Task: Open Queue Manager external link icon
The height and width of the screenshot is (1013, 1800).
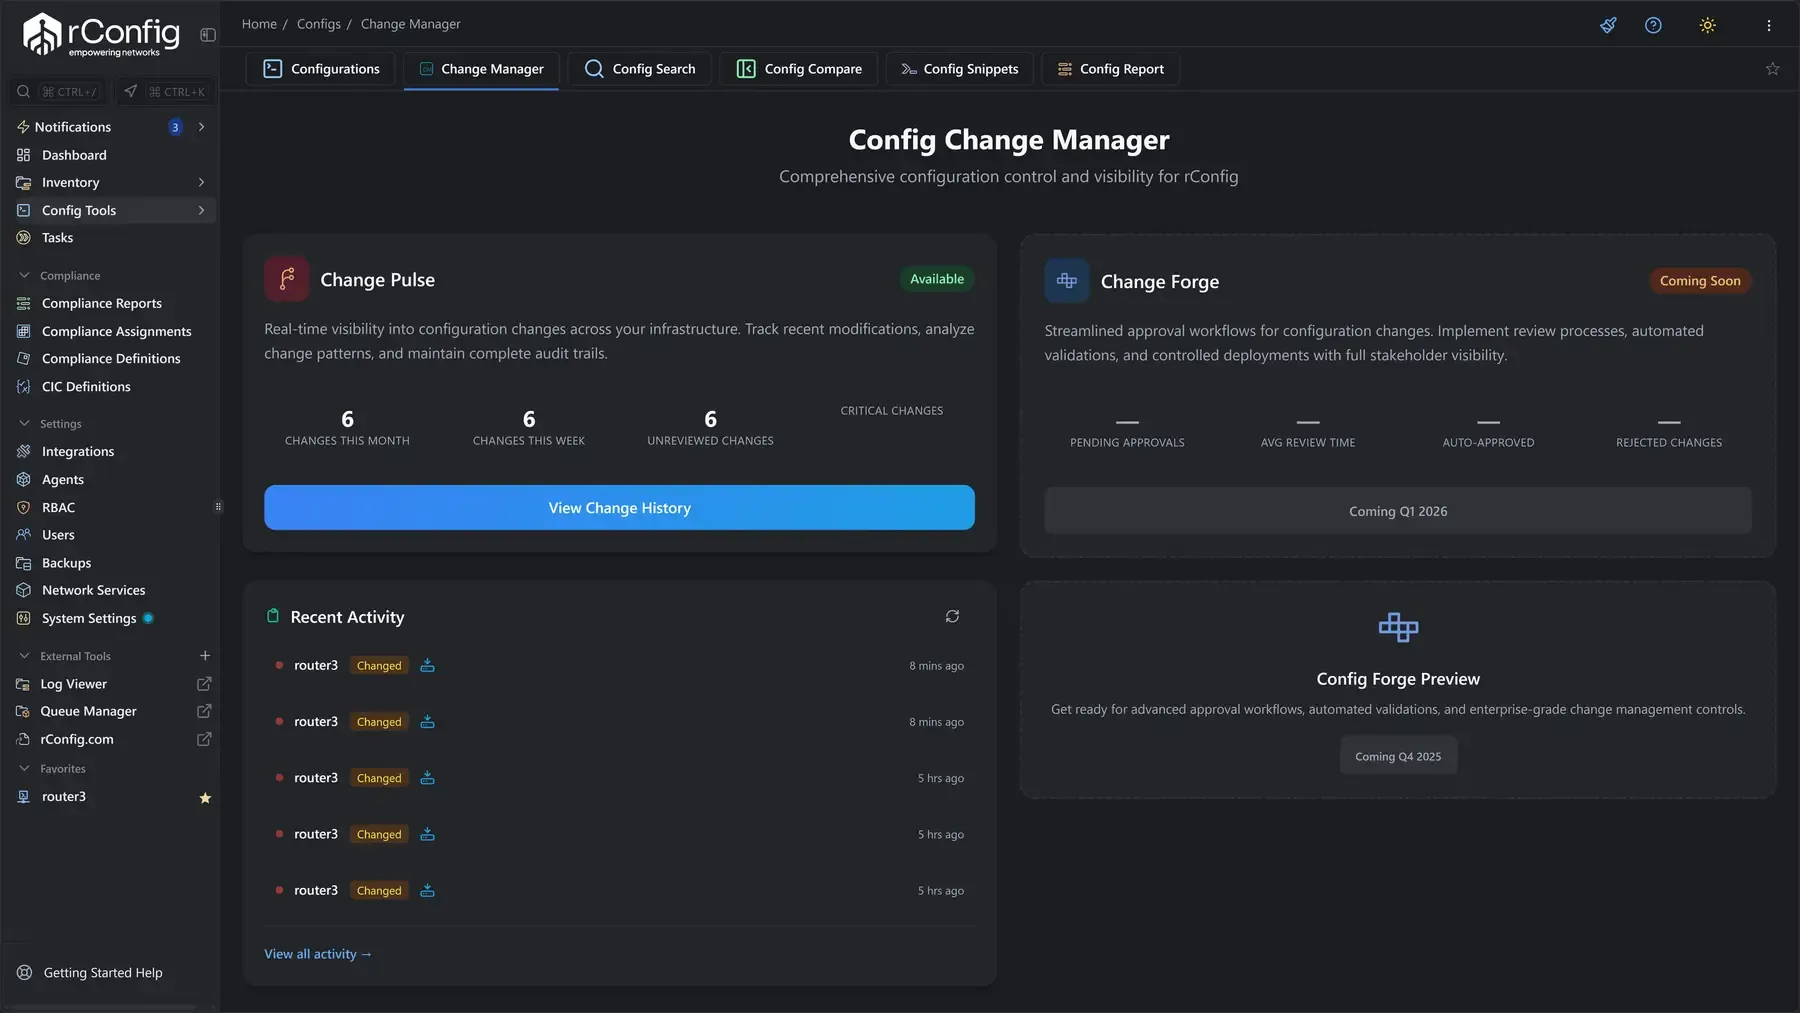Action: pyautogui.click(x=204, y=711)
